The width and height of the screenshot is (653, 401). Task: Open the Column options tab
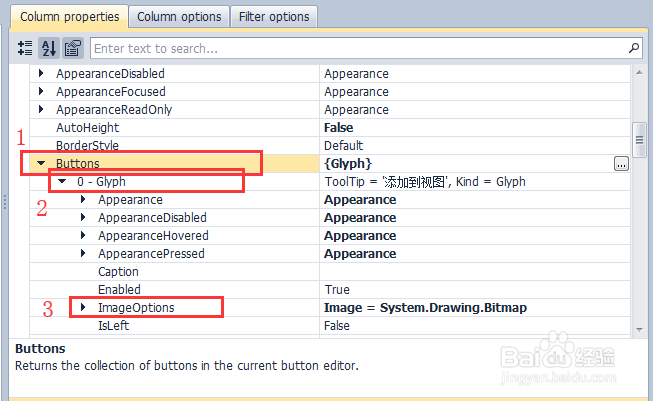pos(179,17)
